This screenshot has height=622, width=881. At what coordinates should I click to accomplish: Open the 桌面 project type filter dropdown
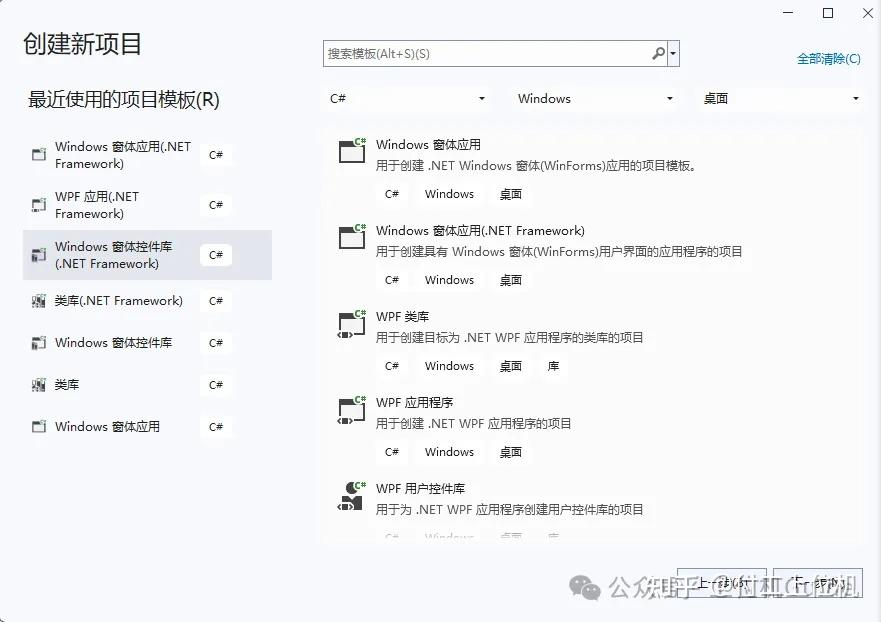point(781,98)
